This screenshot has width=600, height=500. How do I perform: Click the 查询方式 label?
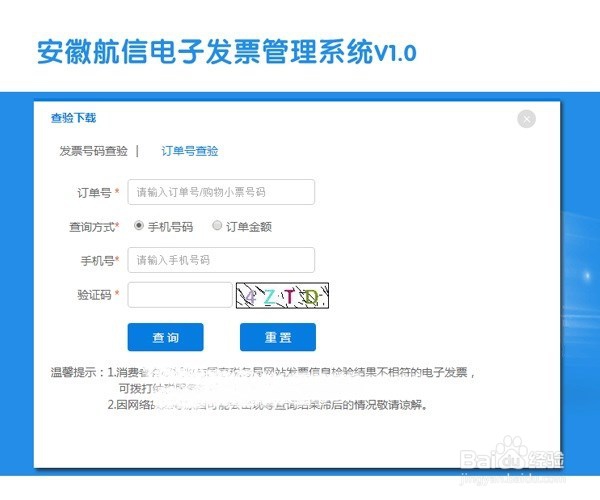[92, 227]
